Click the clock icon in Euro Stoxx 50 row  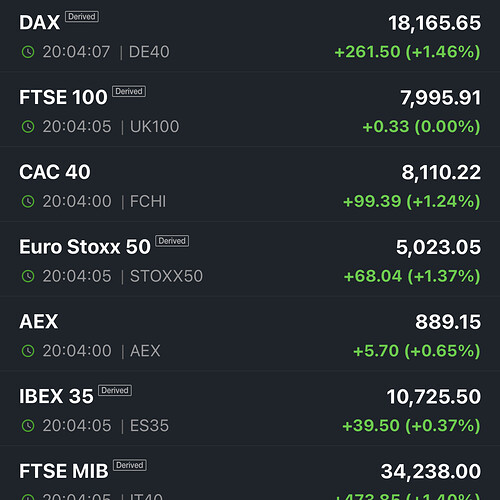pyautogui.click(x=28, y=276)
